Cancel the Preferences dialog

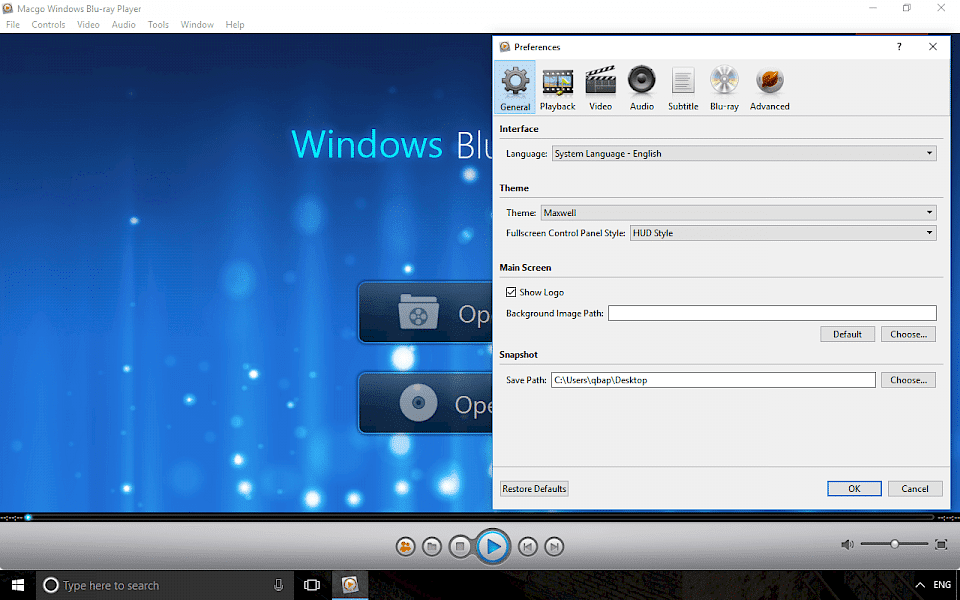click(x=915, y=489)
